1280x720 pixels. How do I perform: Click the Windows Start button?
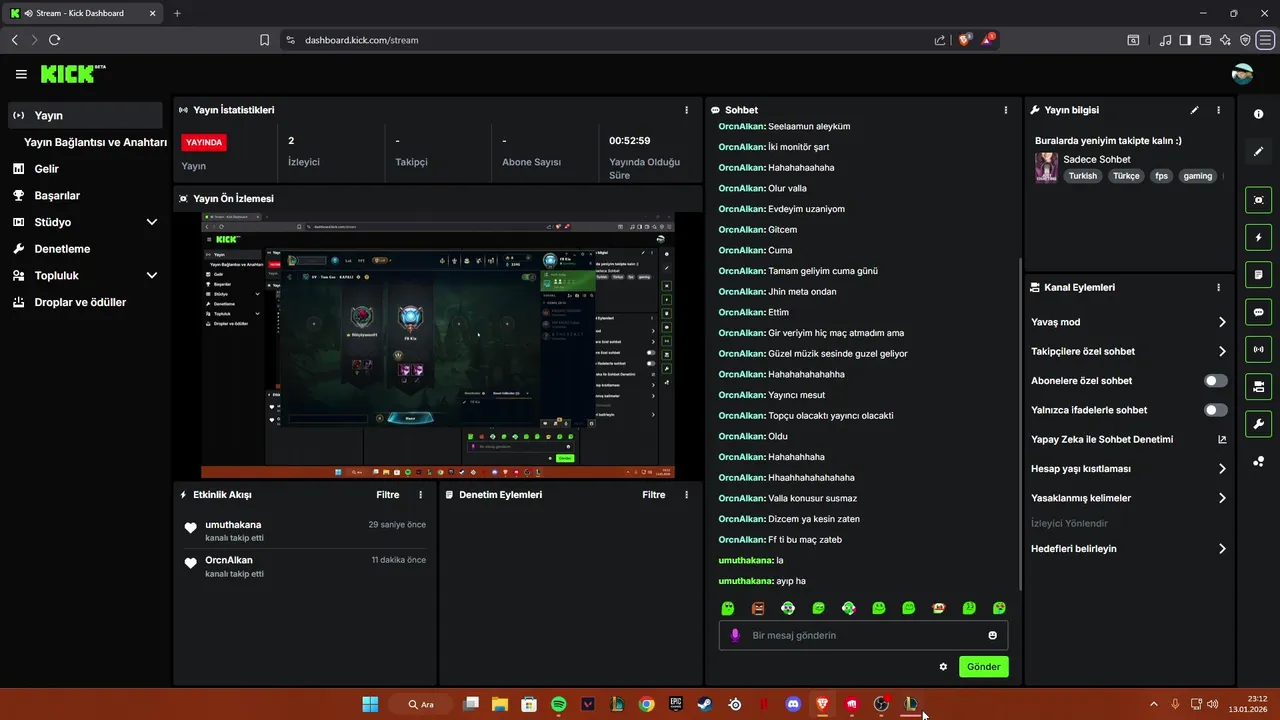[x=370, y=704]
